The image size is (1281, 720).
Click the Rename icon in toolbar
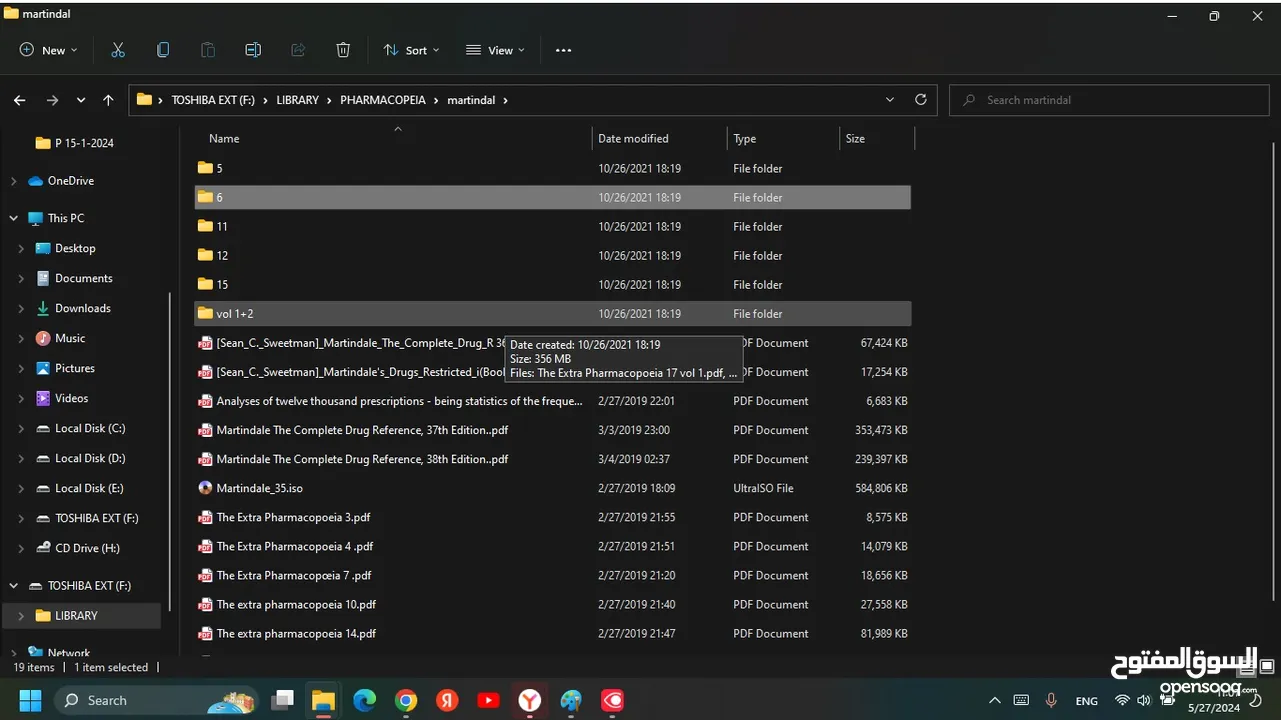[253, 50]
